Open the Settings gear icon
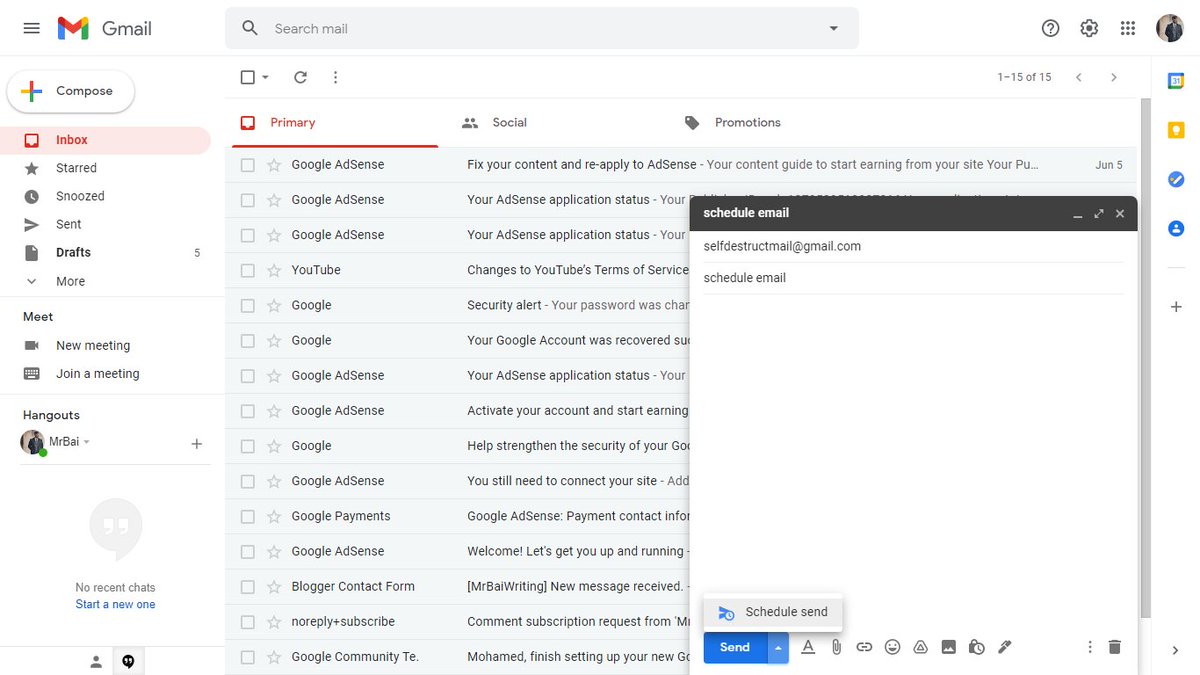 pyautogui.click(x=1089, y=28)
